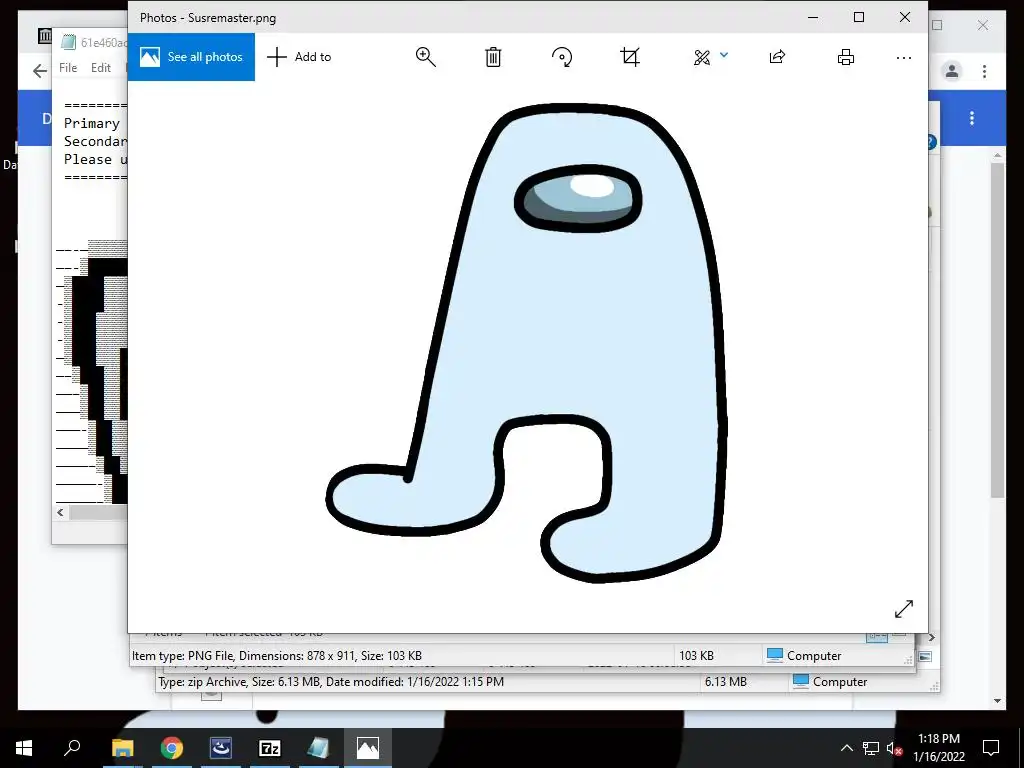Delete photo with trash icon
The image size is (1024, 768).
(493, 57)
